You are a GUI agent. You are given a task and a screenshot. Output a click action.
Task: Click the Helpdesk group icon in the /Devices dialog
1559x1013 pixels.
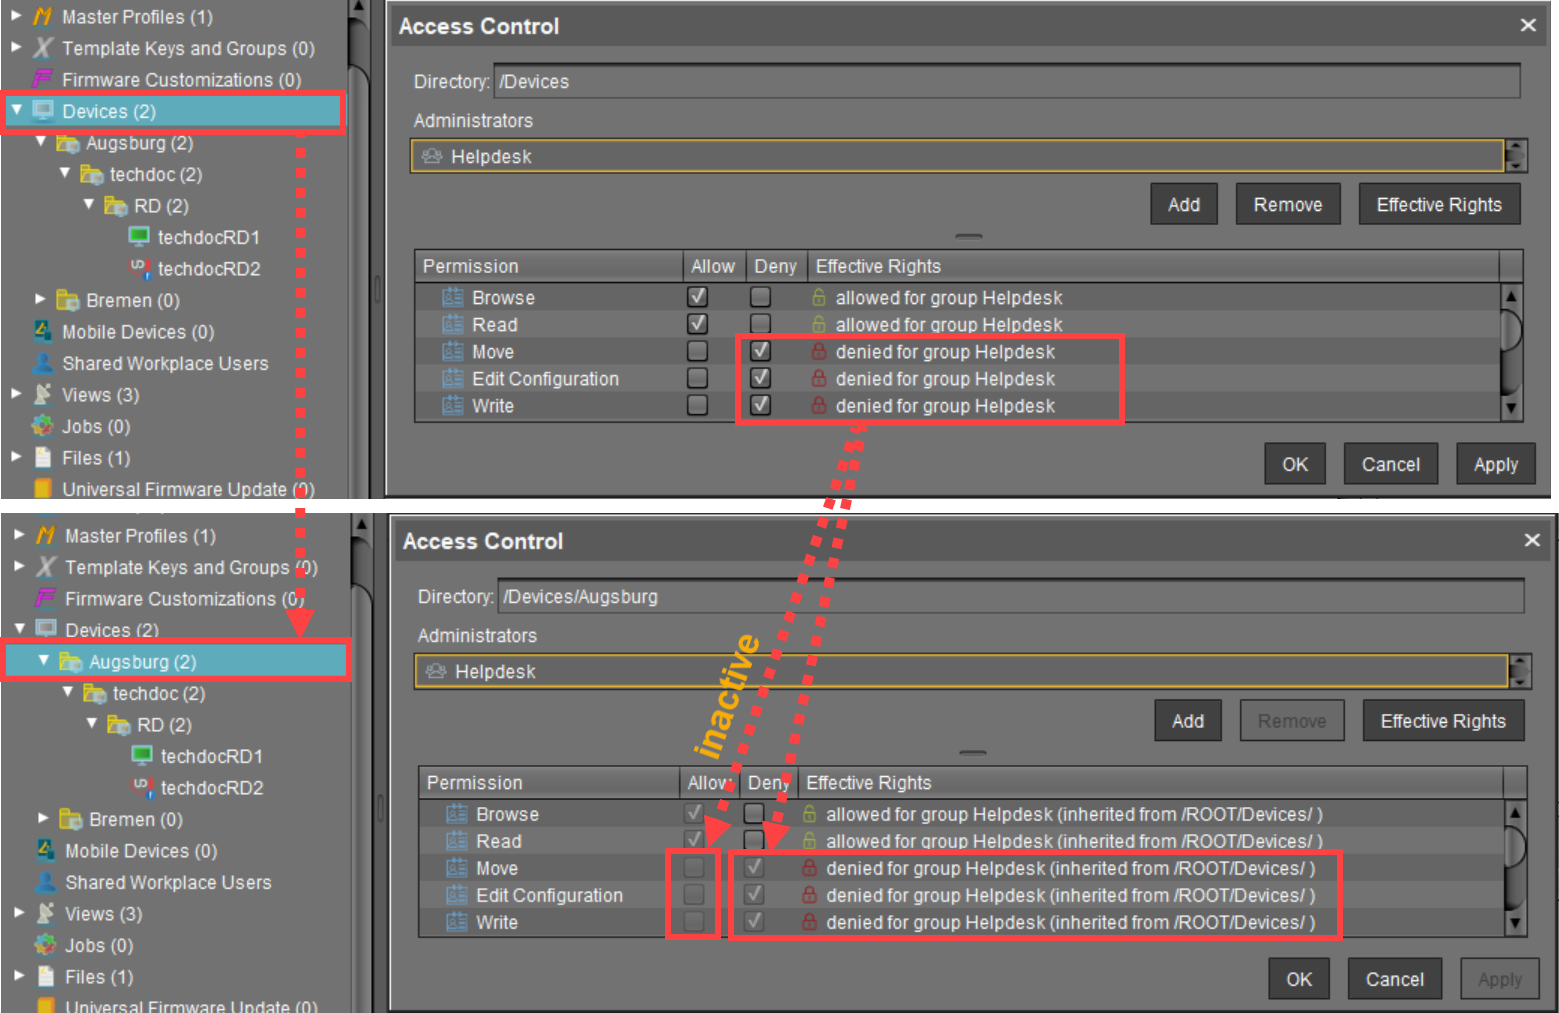point(432,156)
